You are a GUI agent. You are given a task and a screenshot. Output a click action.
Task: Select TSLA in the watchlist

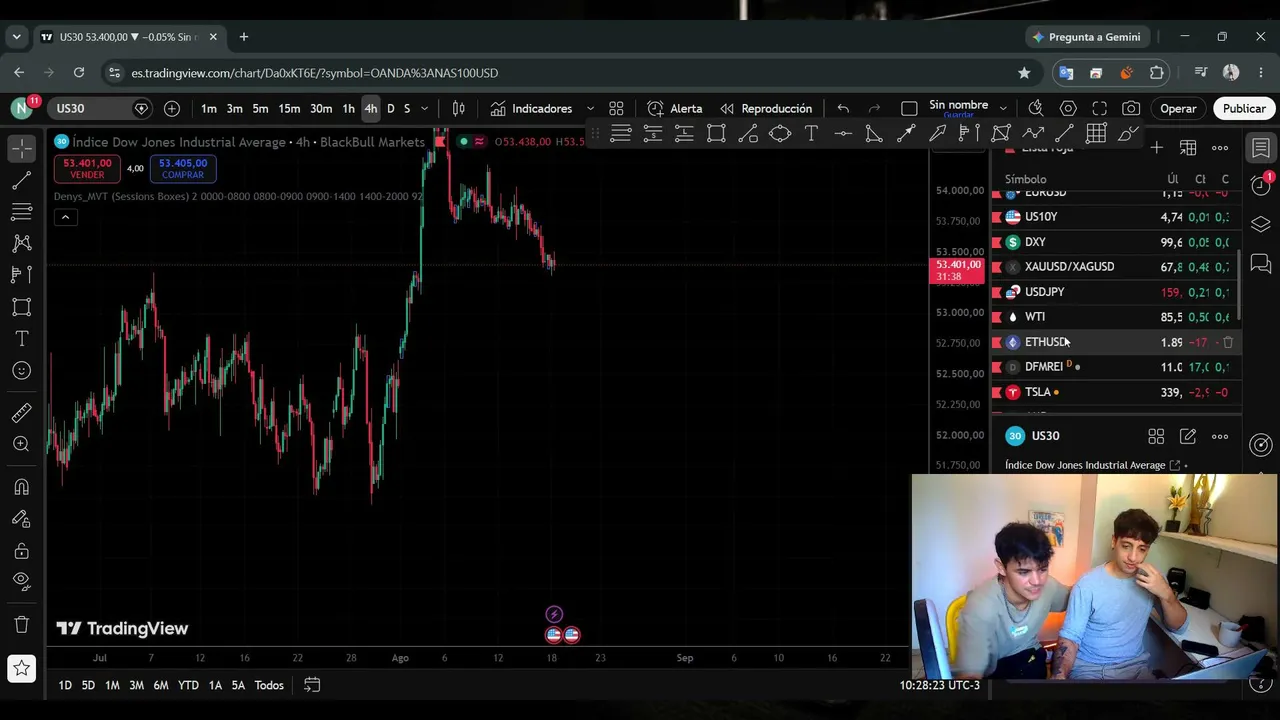point(1115,392)
